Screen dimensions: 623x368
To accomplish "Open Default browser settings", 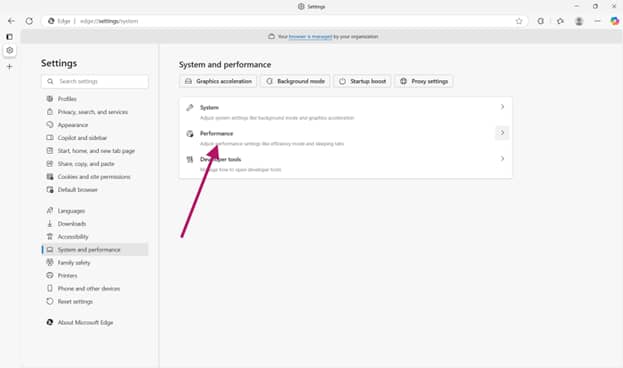I will (x=95, y=190).
